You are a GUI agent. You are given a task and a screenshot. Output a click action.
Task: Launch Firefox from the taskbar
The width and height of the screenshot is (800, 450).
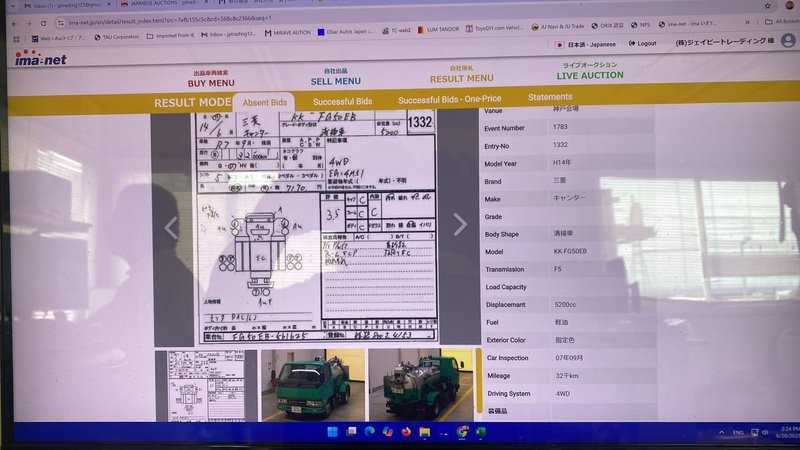tap(405, 432)
